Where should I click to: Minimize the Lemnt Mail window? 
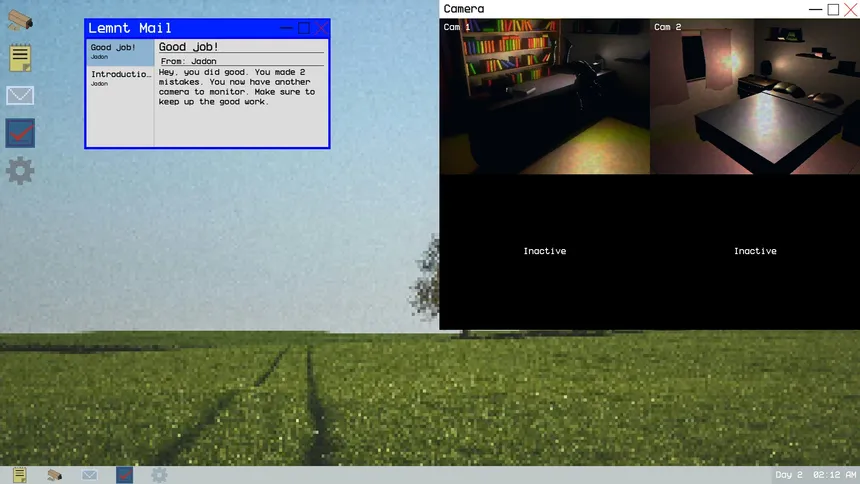287,29
